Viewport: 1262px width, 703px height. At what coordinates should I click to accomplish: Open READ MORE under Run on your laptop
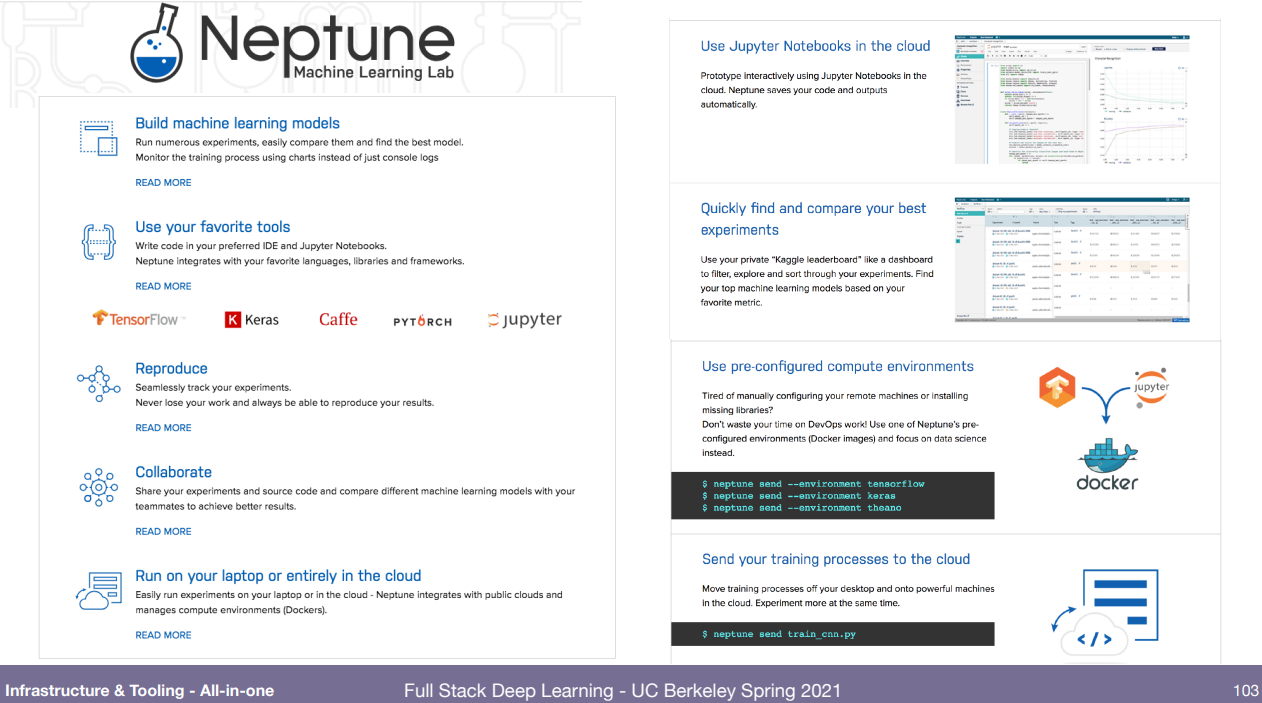click(163, 635)
